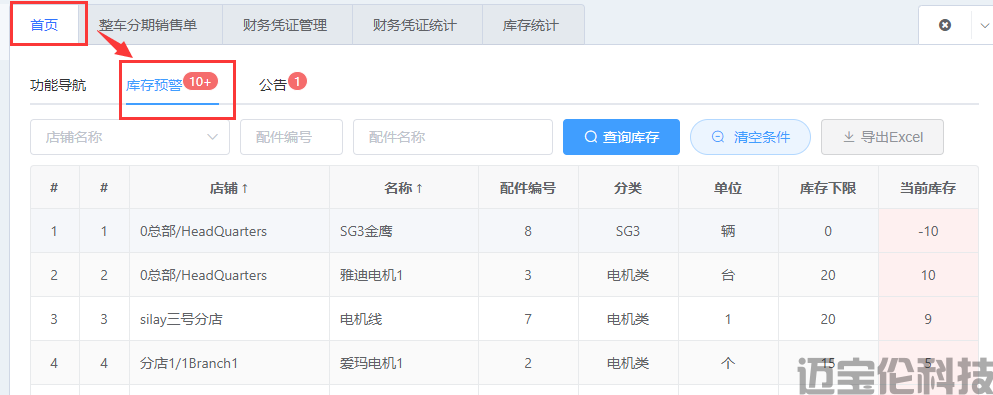The height and width of the screenshot is (395, 993).
Task: Click the SG3 category cell
Action: (628, 232)
